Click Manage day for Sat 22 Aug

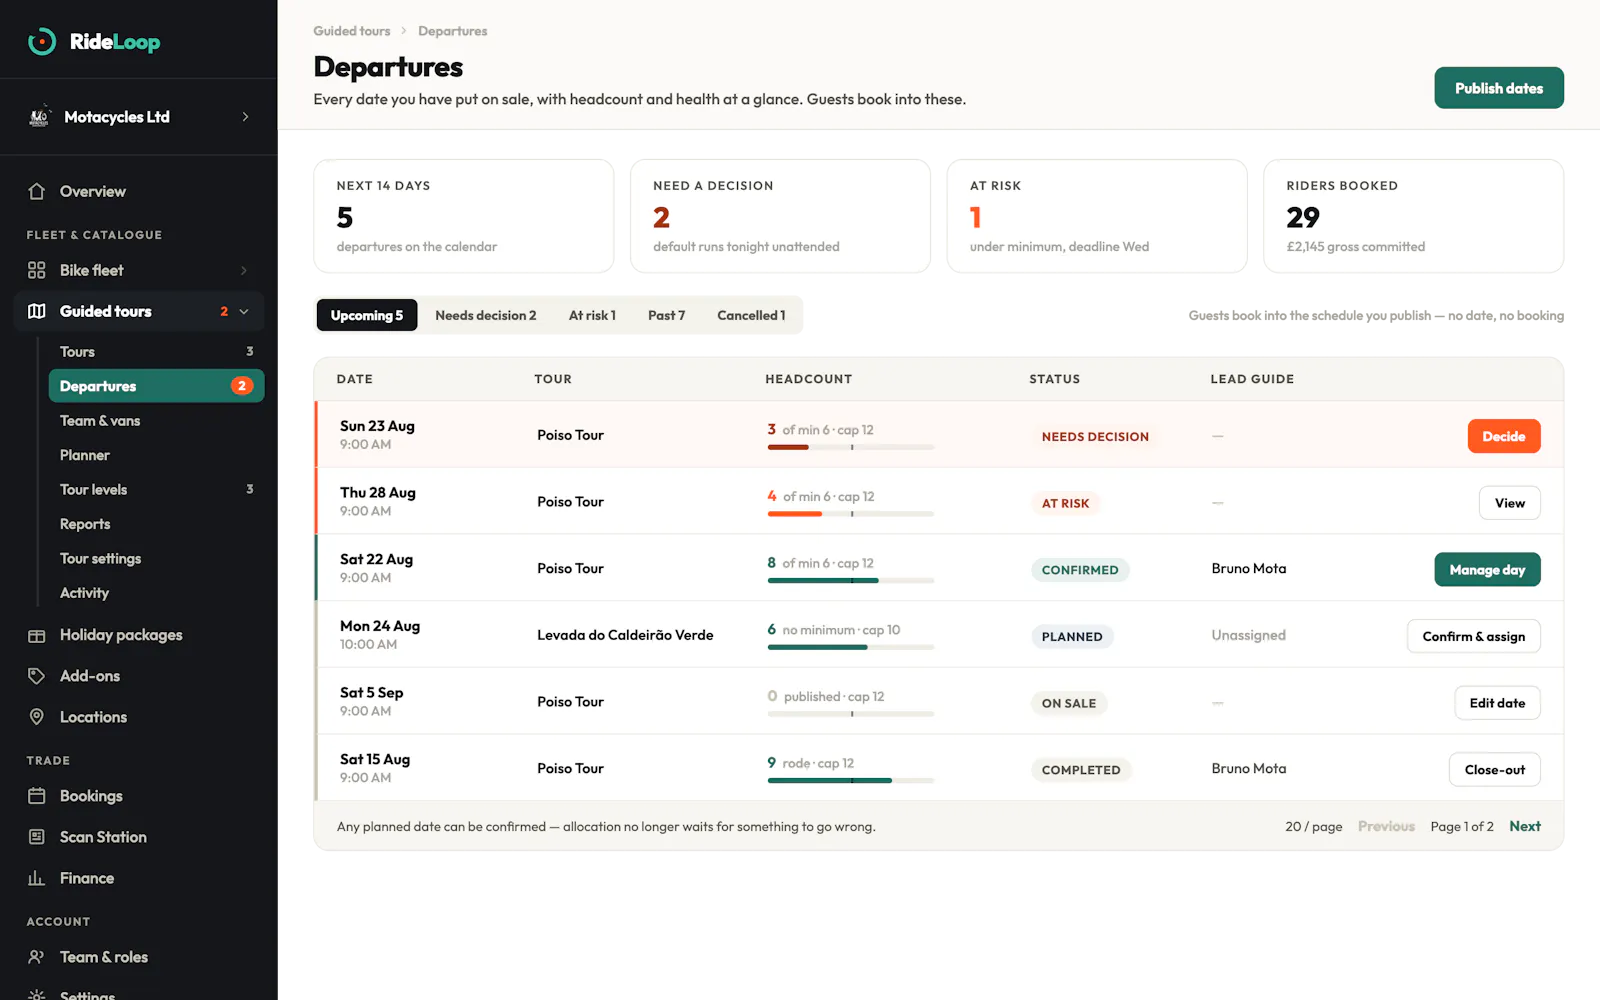click(x=1488, y=570)
